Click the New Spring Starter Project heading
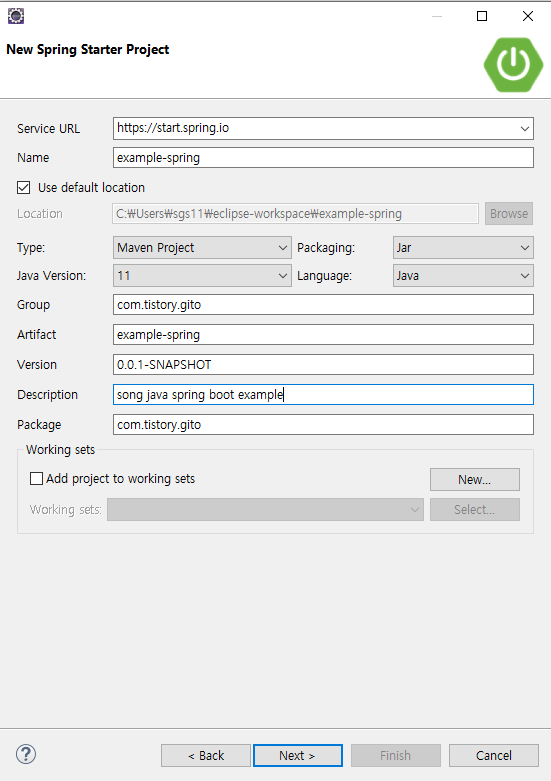This screenshot has width=551, height=781. click(88, 49)
